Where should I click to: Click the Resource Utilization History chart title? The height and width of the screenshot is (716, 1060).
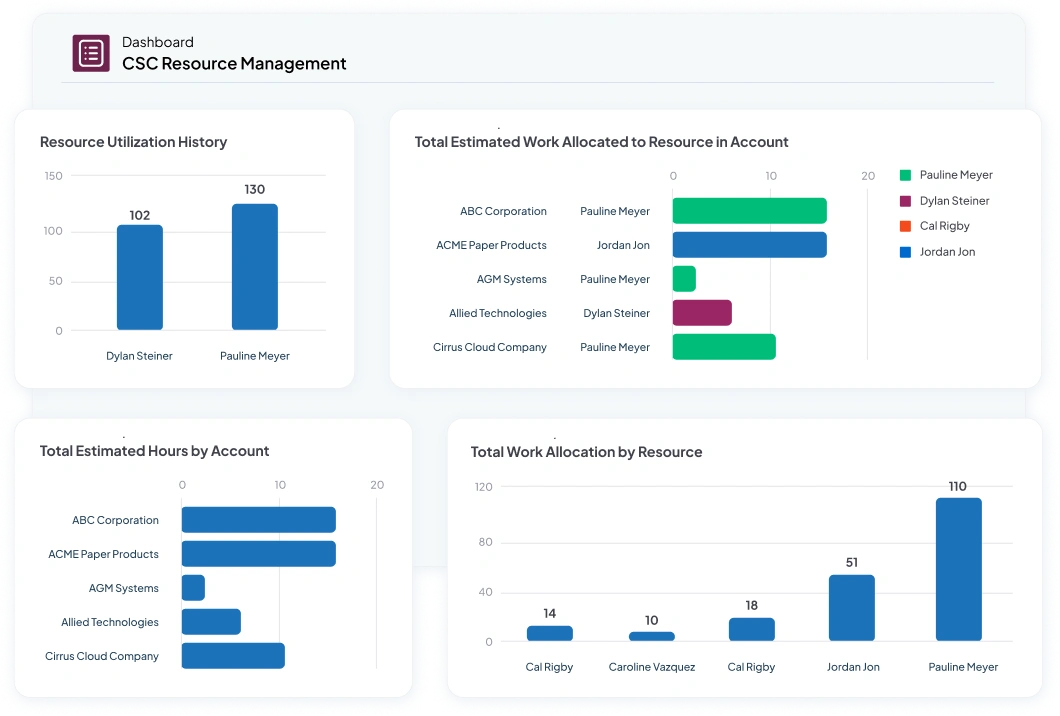tap(133, 142)
